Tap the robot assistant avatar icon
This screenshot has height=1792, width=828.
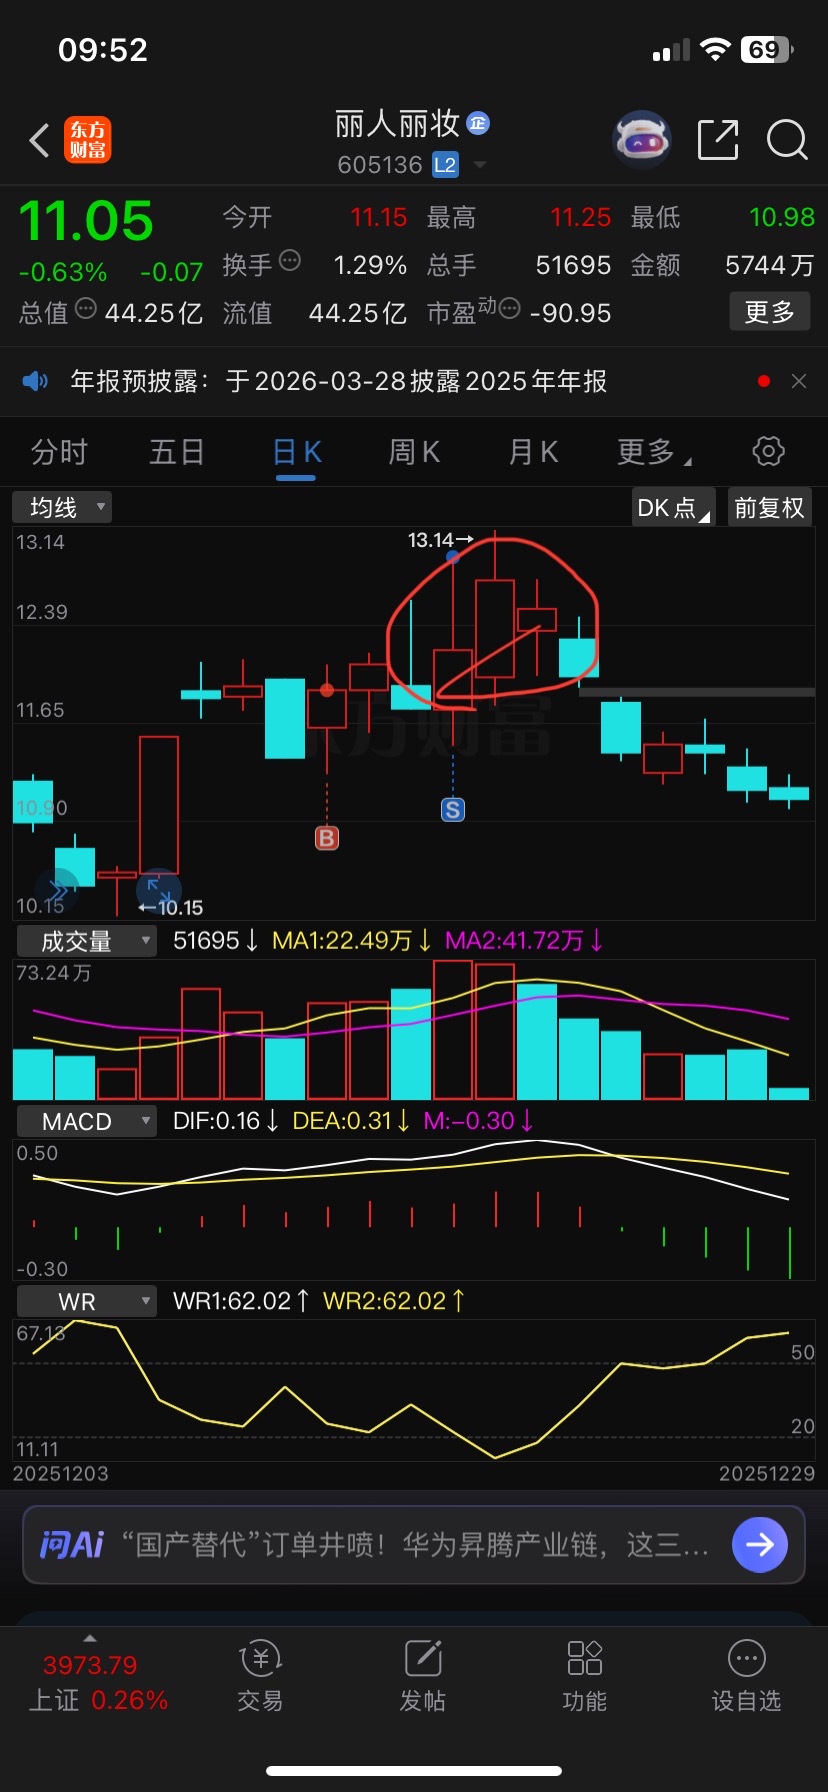click(x=641, y=140)
